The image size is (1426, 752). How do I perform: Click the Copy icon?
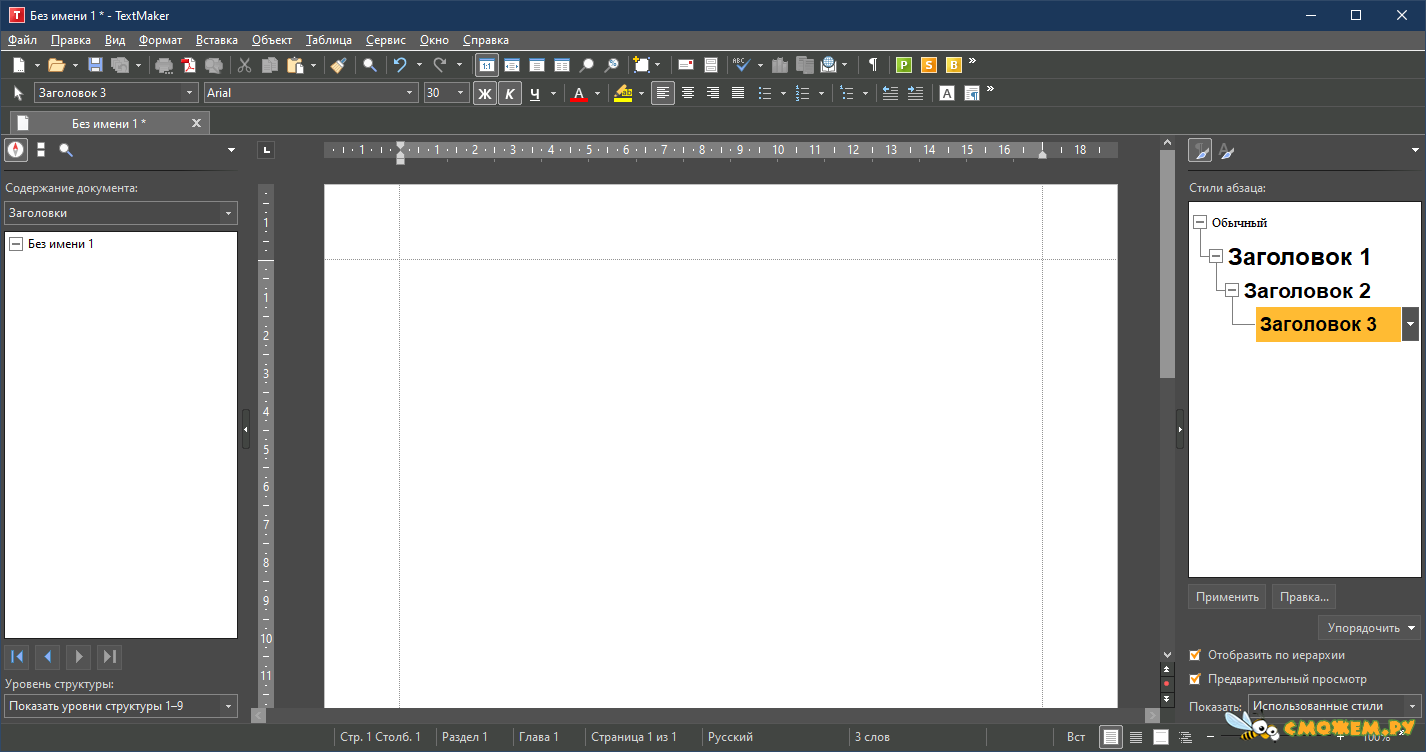click(269, 65)
